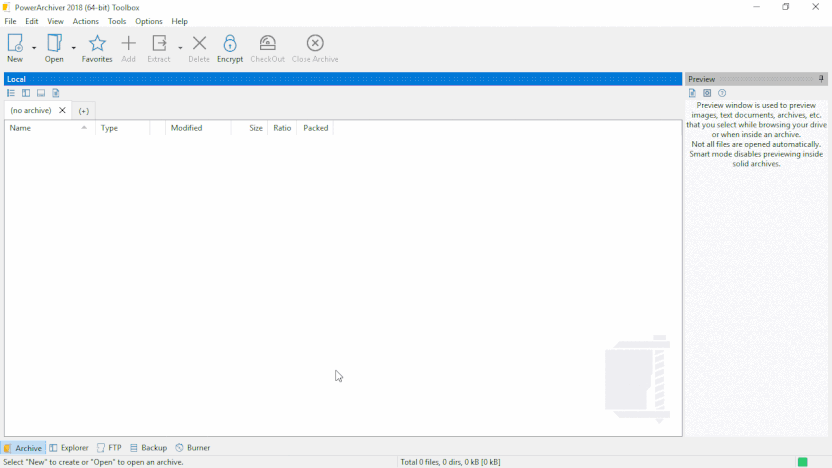
Task: Create a New archive from toolbar
Action: click(x=15, y=48)
